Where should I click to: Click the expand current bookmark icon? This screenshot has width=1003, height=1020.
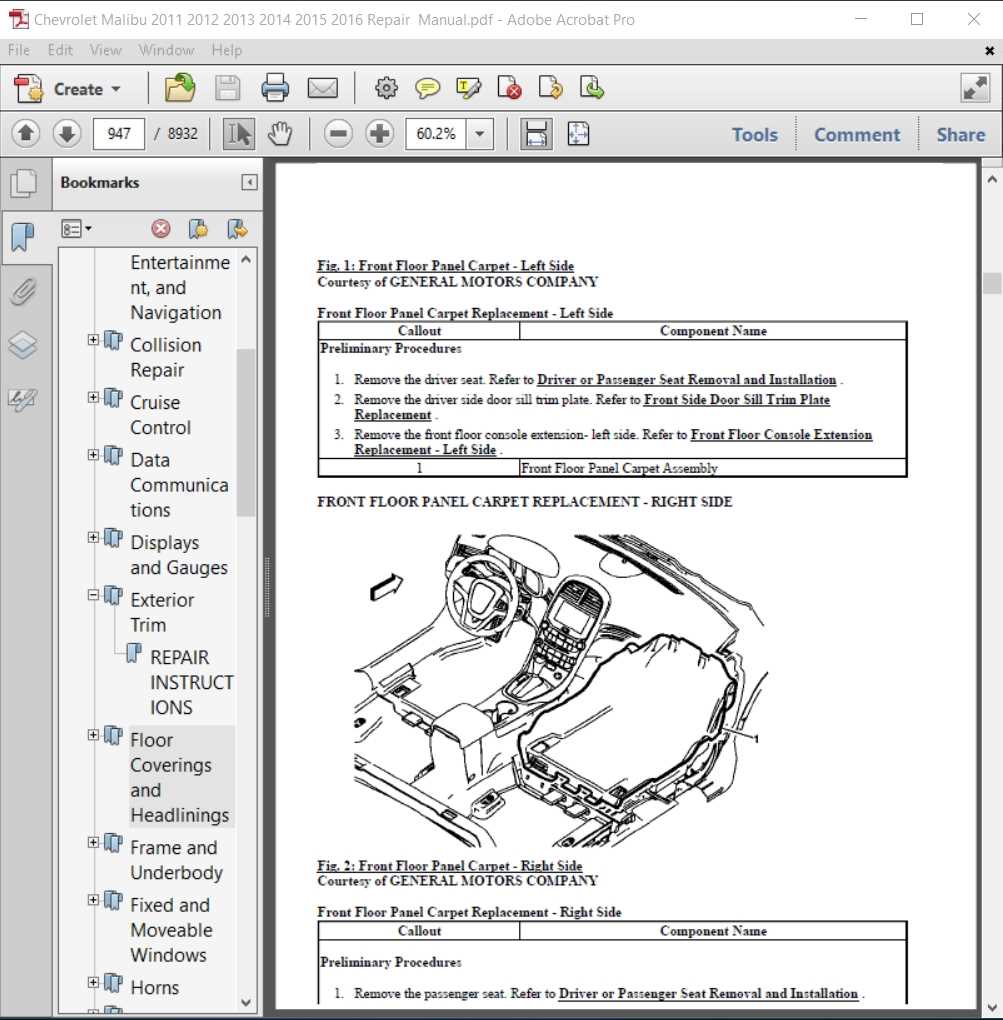click(237, 228)
